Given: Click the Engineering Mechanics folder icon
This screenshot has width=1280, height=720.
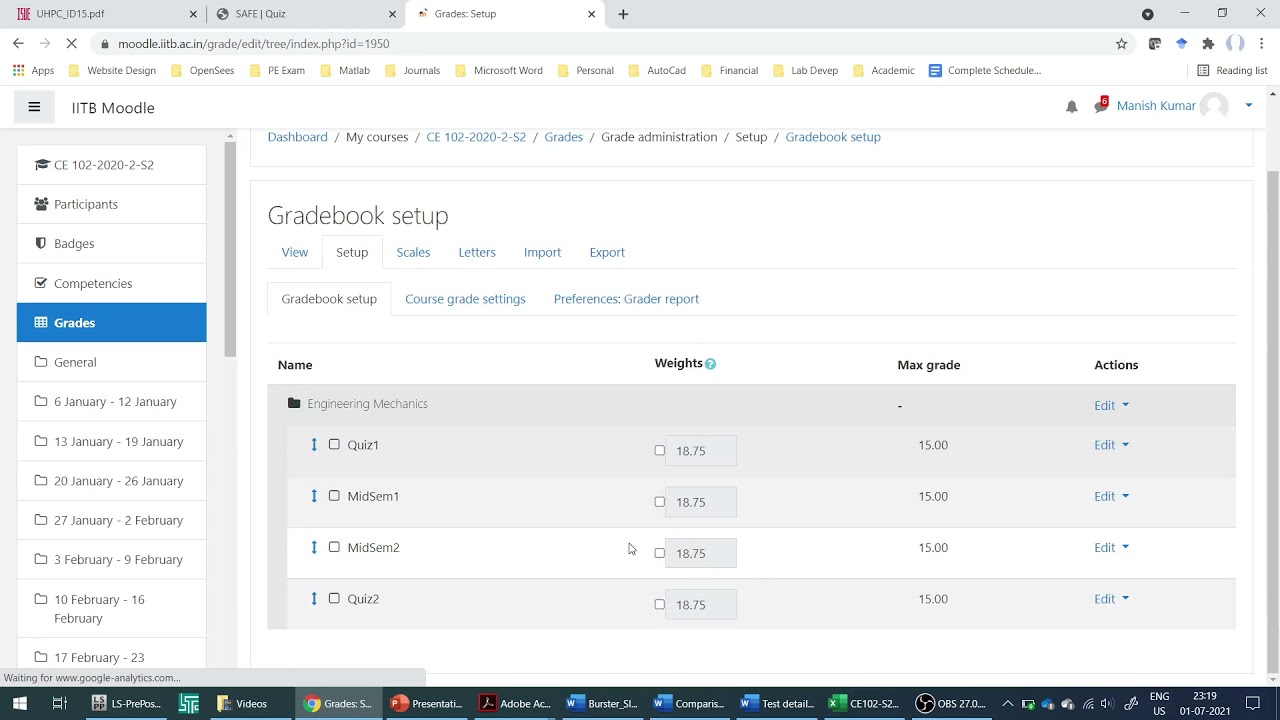Looking at the screenshot, I should click(294, 403).
